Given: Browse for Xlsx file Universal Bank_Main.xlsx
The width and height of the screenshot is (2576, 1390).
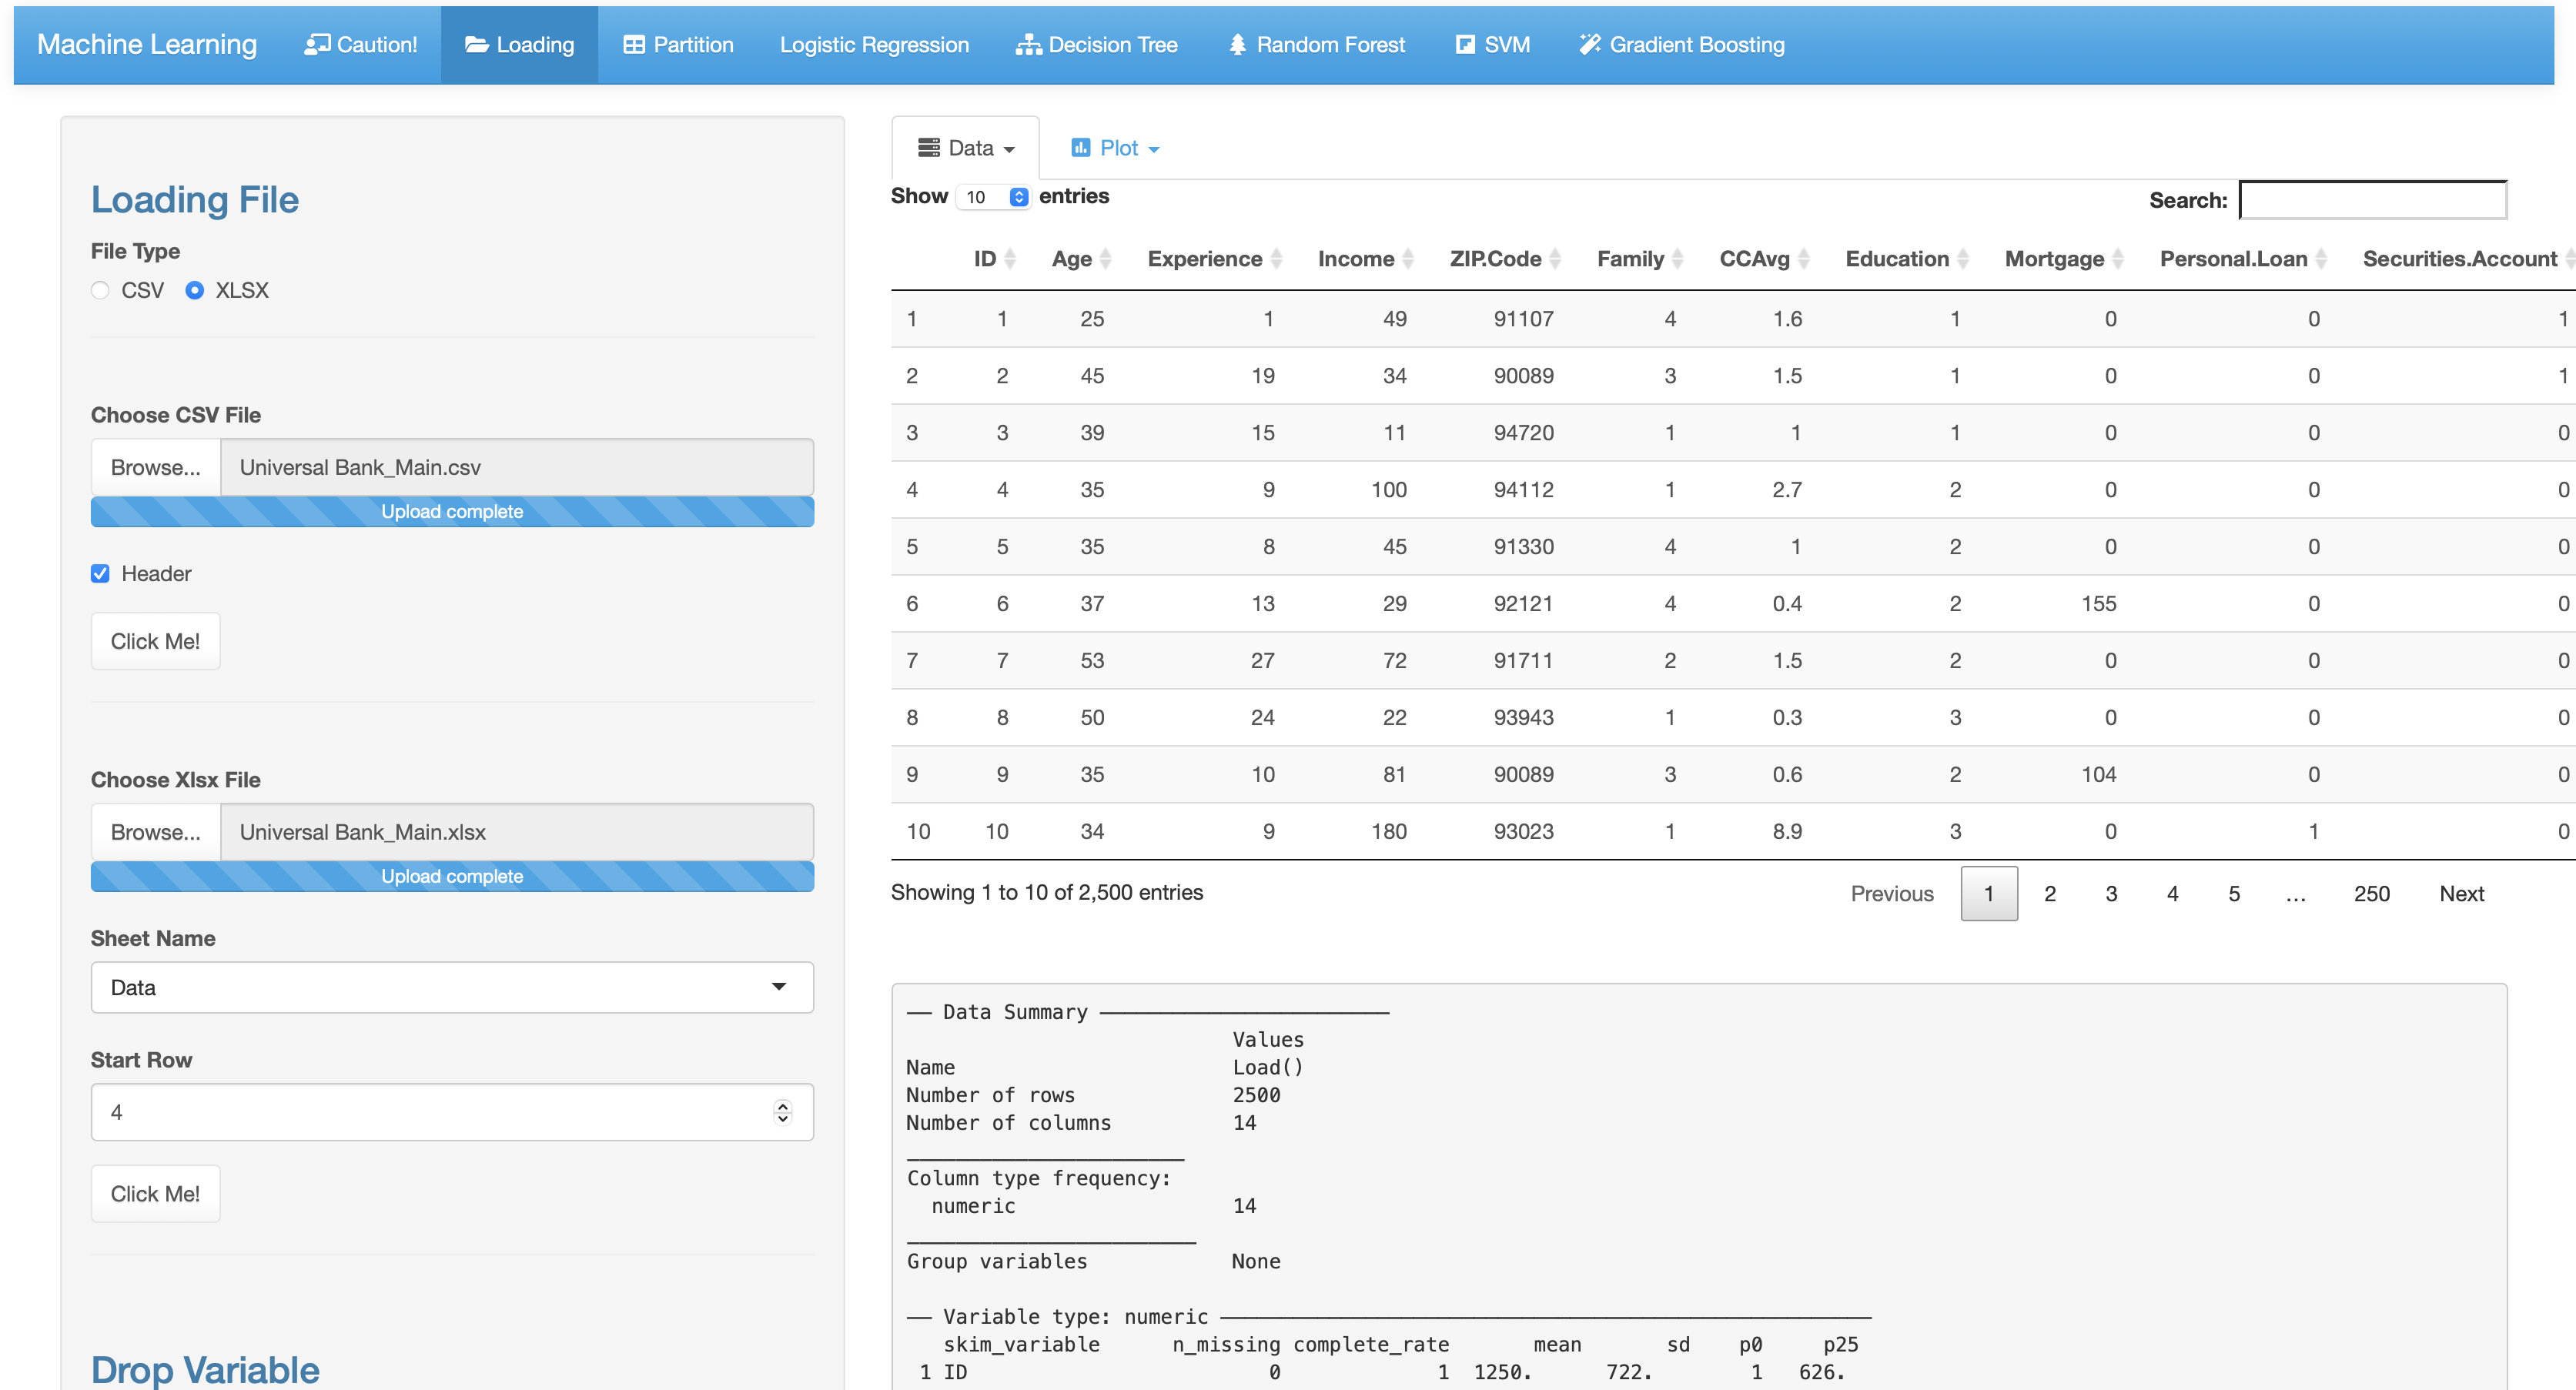Looking at the screenshot, I should [x=155, y=833].
